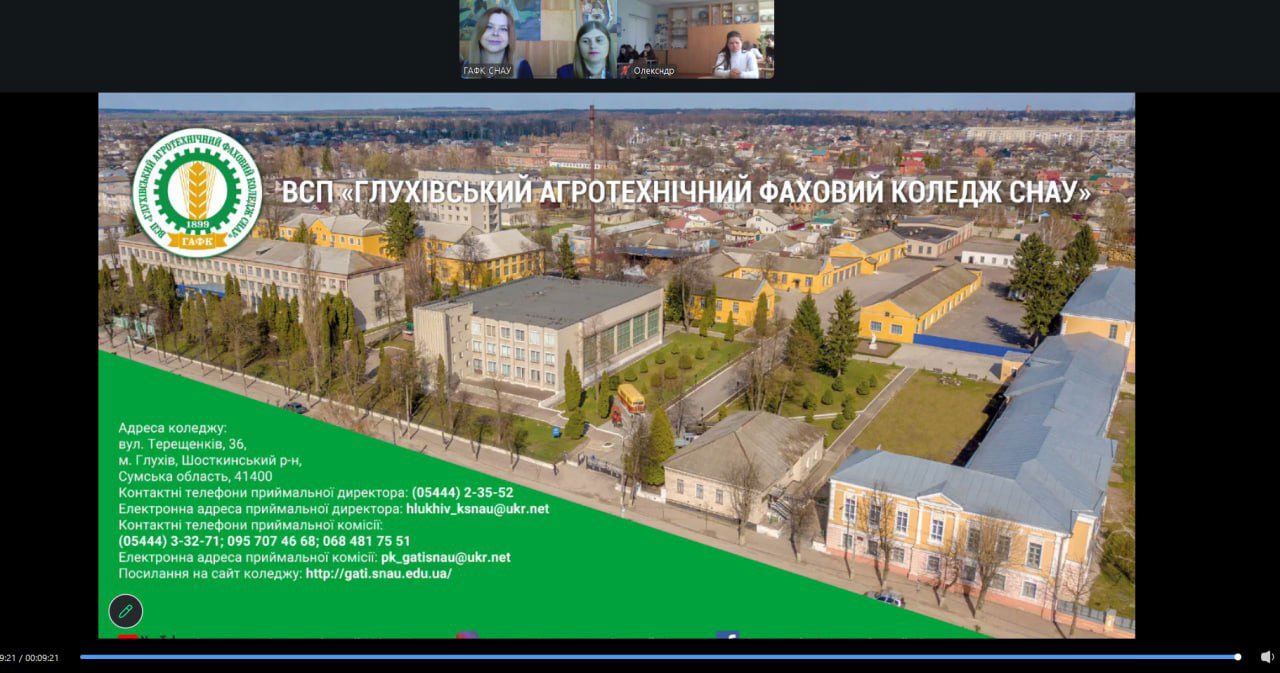Click the pk_gatisnau@ukr.net email address
Viewport: 1280px width, 673px height.
tap(446, 558)
